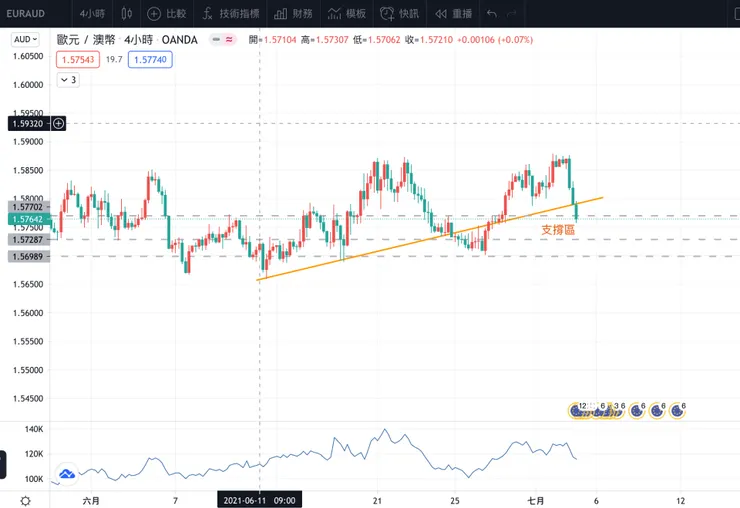Click the 1.56989 price level label
Image resolution: width=740 pixels, height=508 pixels.
(28, 256)
